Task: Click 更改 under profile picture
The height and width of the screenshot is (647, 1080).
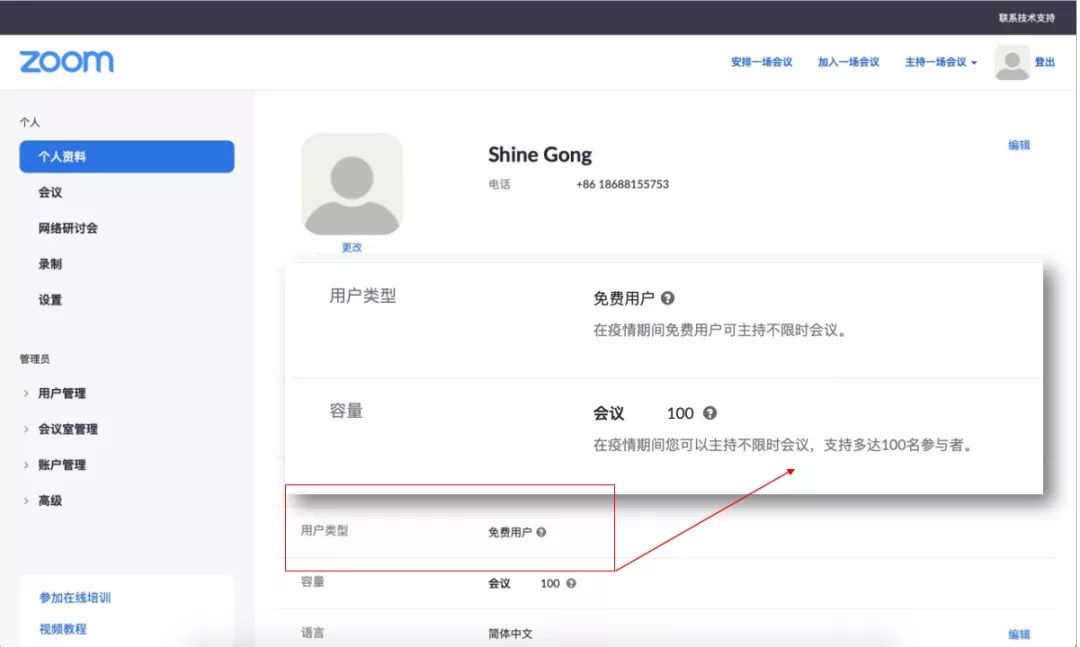Action: click(x=352, y=247)
